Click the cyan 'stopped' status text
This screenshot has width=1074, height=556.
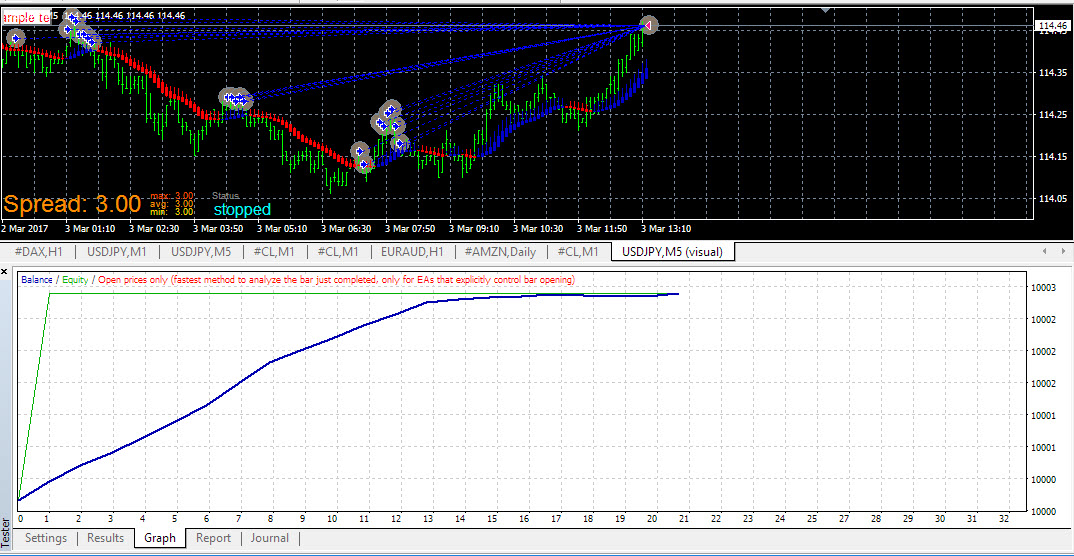click(242, 210)
